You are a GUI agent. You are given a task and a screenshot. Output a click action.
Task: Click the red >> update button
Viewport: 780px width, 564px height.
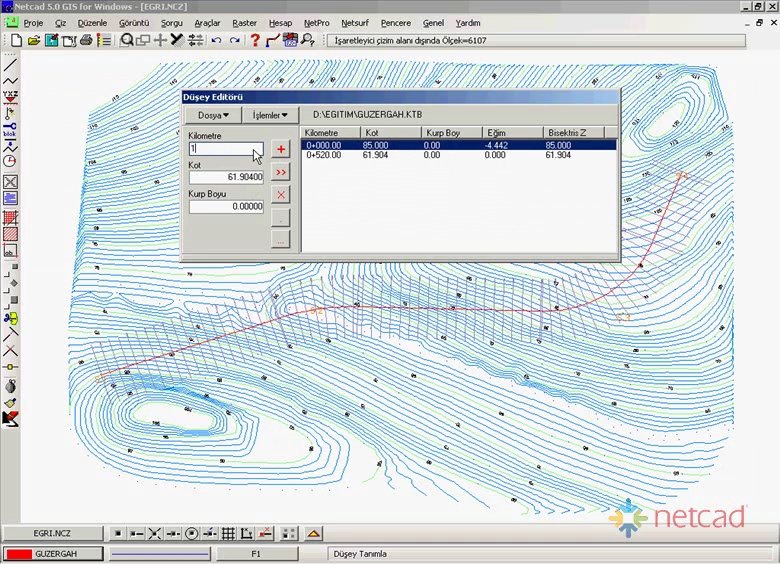pos(281,172)
